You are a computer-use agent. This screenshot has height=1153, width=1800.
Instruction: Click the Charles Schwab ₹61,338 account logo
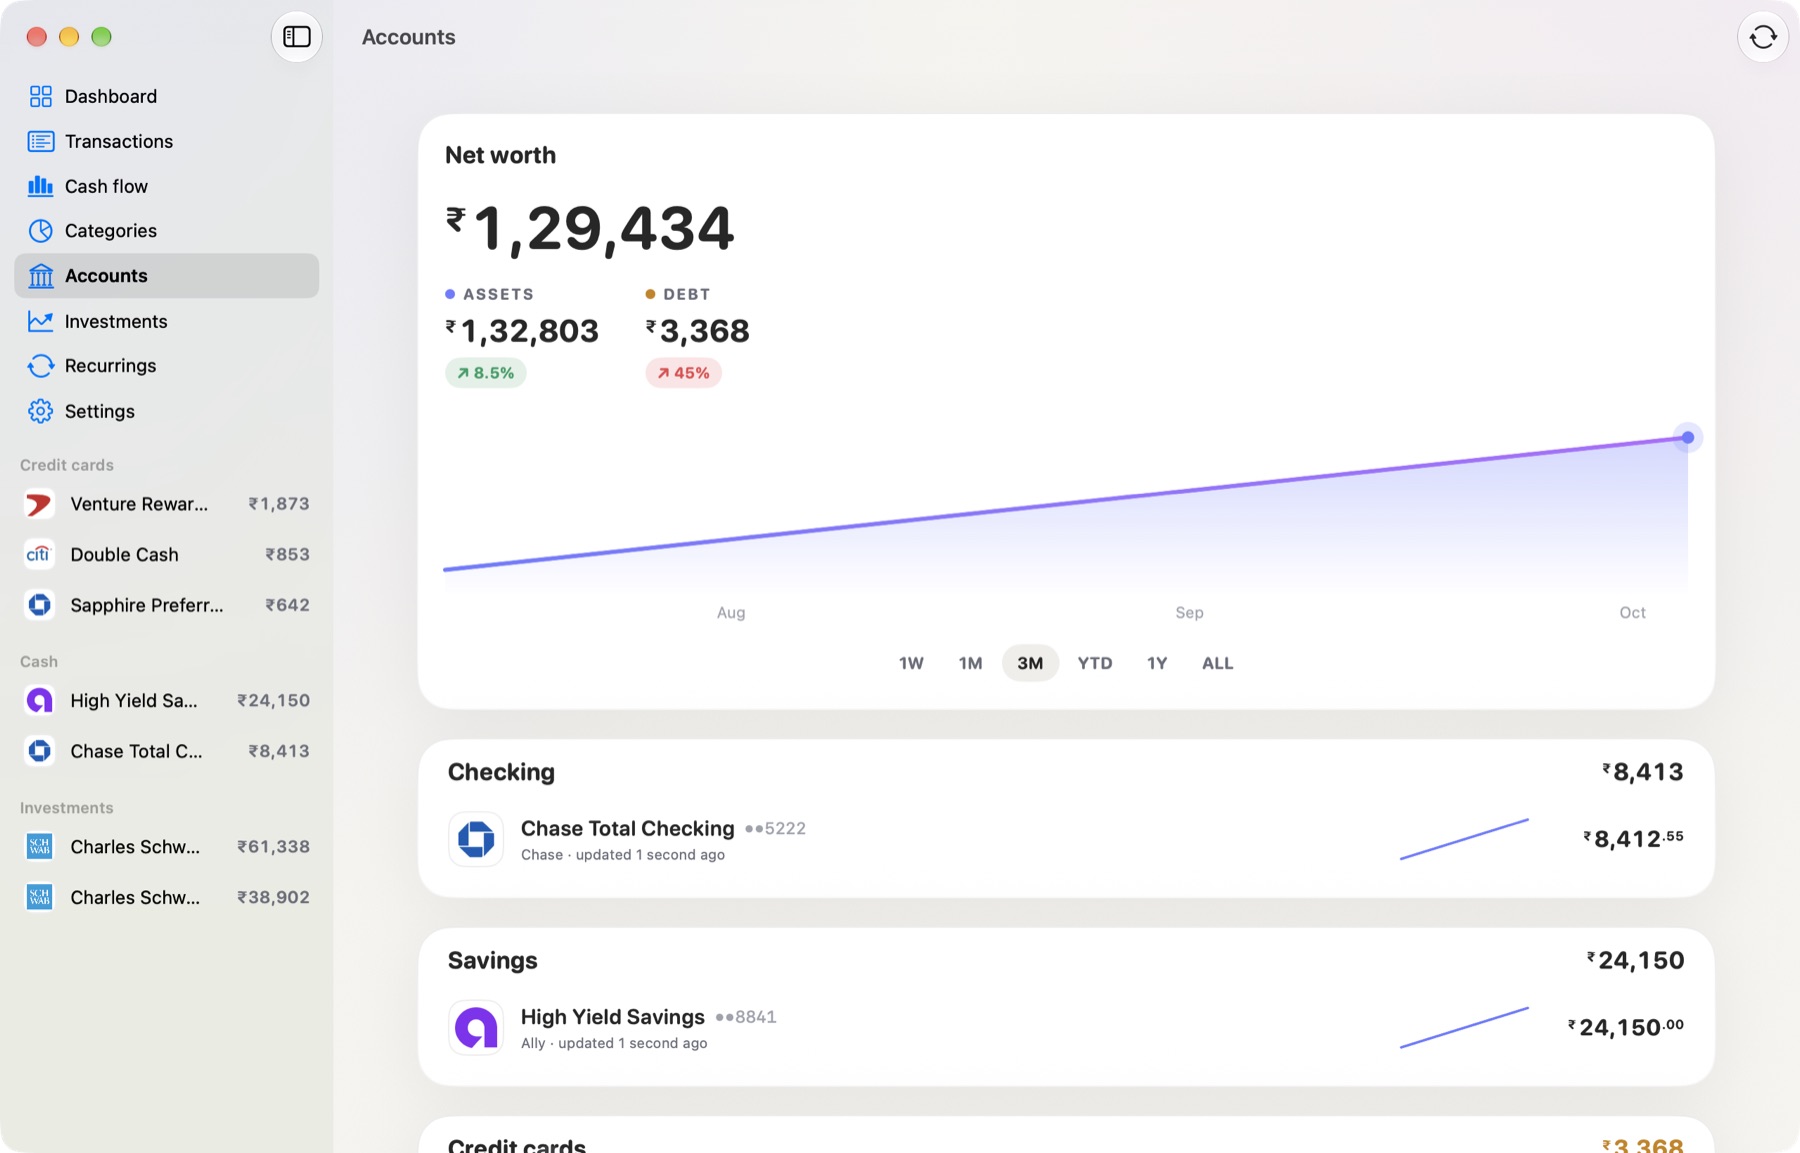pos(39,847)
